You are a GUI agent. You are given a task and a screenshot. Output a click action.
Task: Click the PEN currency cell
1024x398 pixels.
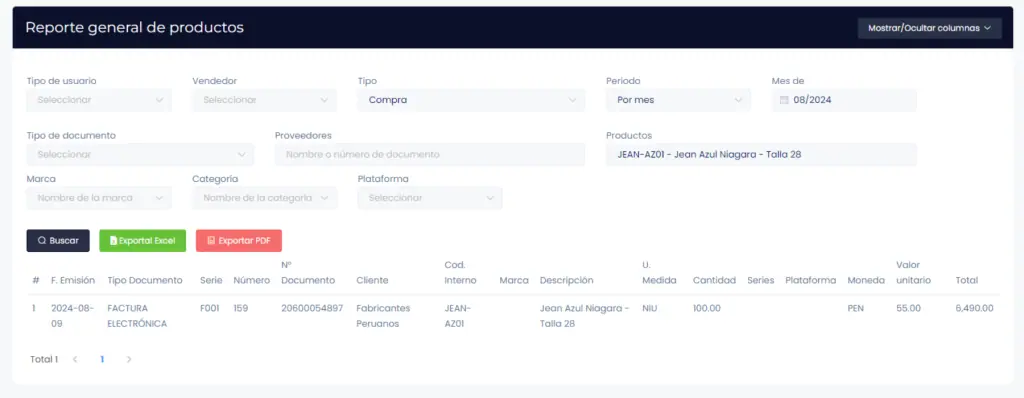point(856,308)
